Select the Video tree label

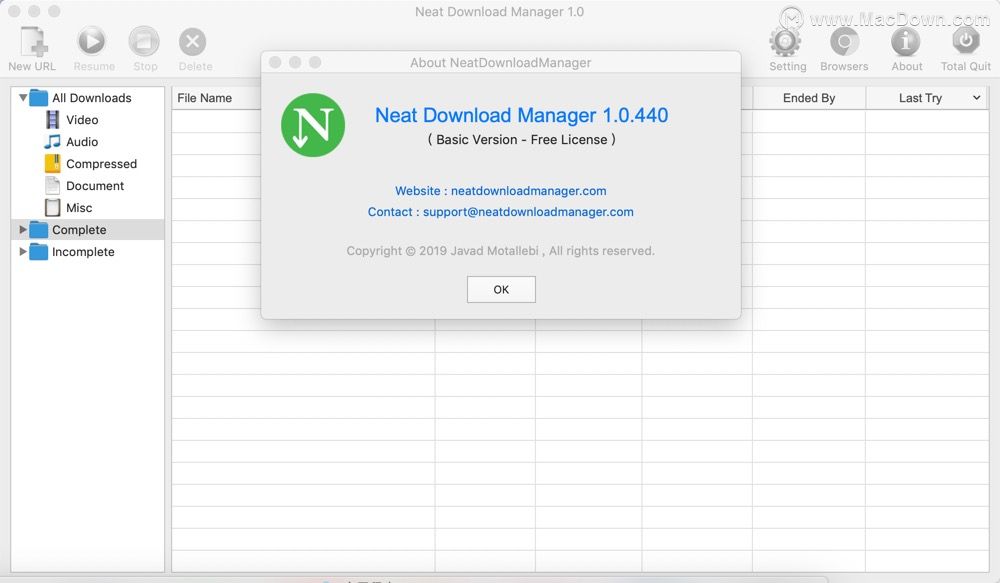82,120
